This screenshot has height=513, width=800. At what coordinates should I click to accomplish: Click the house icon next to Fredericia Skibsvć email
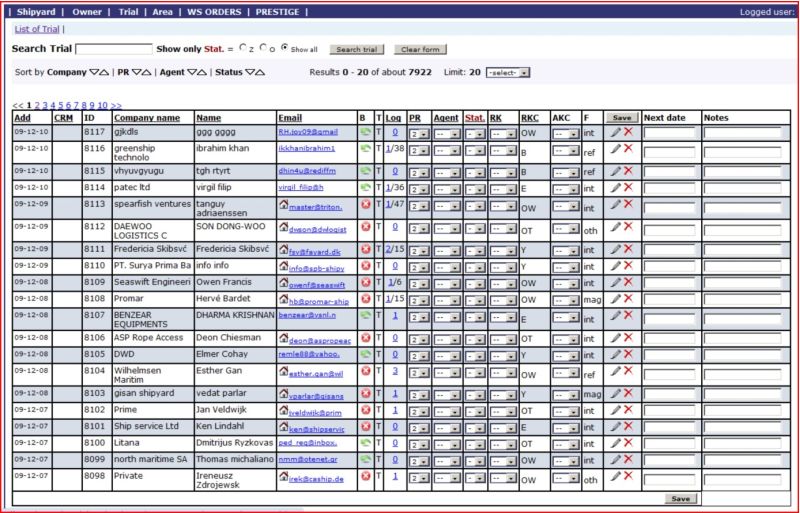coord(284,249)
